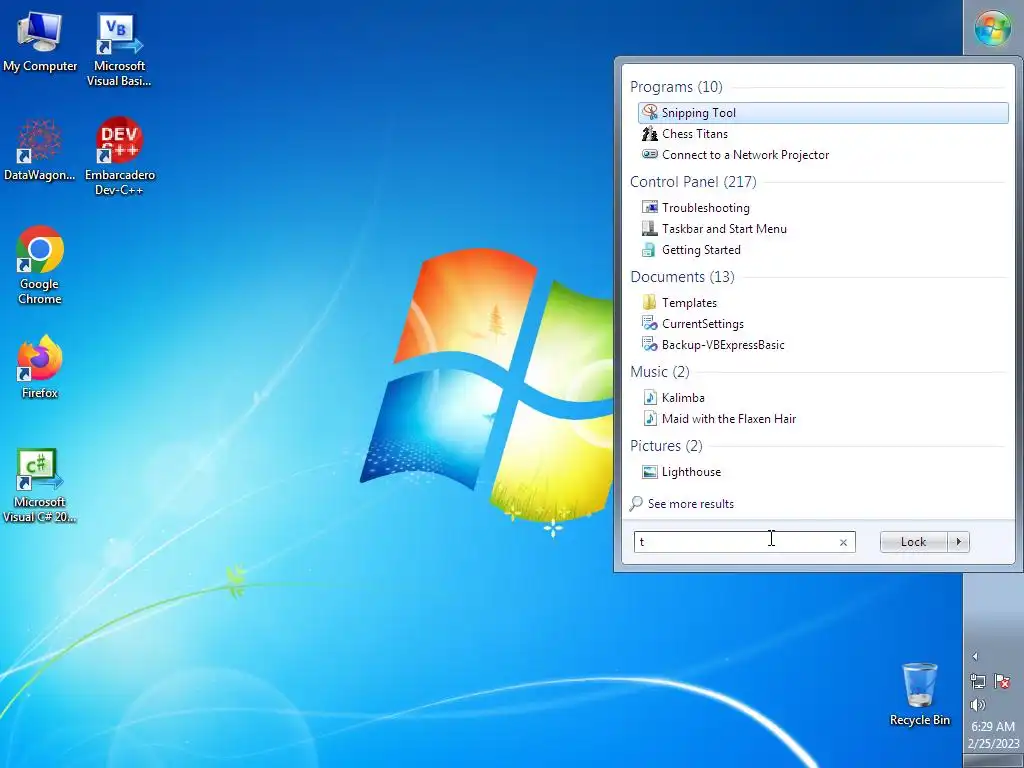Click See more results link
Image resolution: width=1024 pixels, height=768 pixels.
click(691, 504)
